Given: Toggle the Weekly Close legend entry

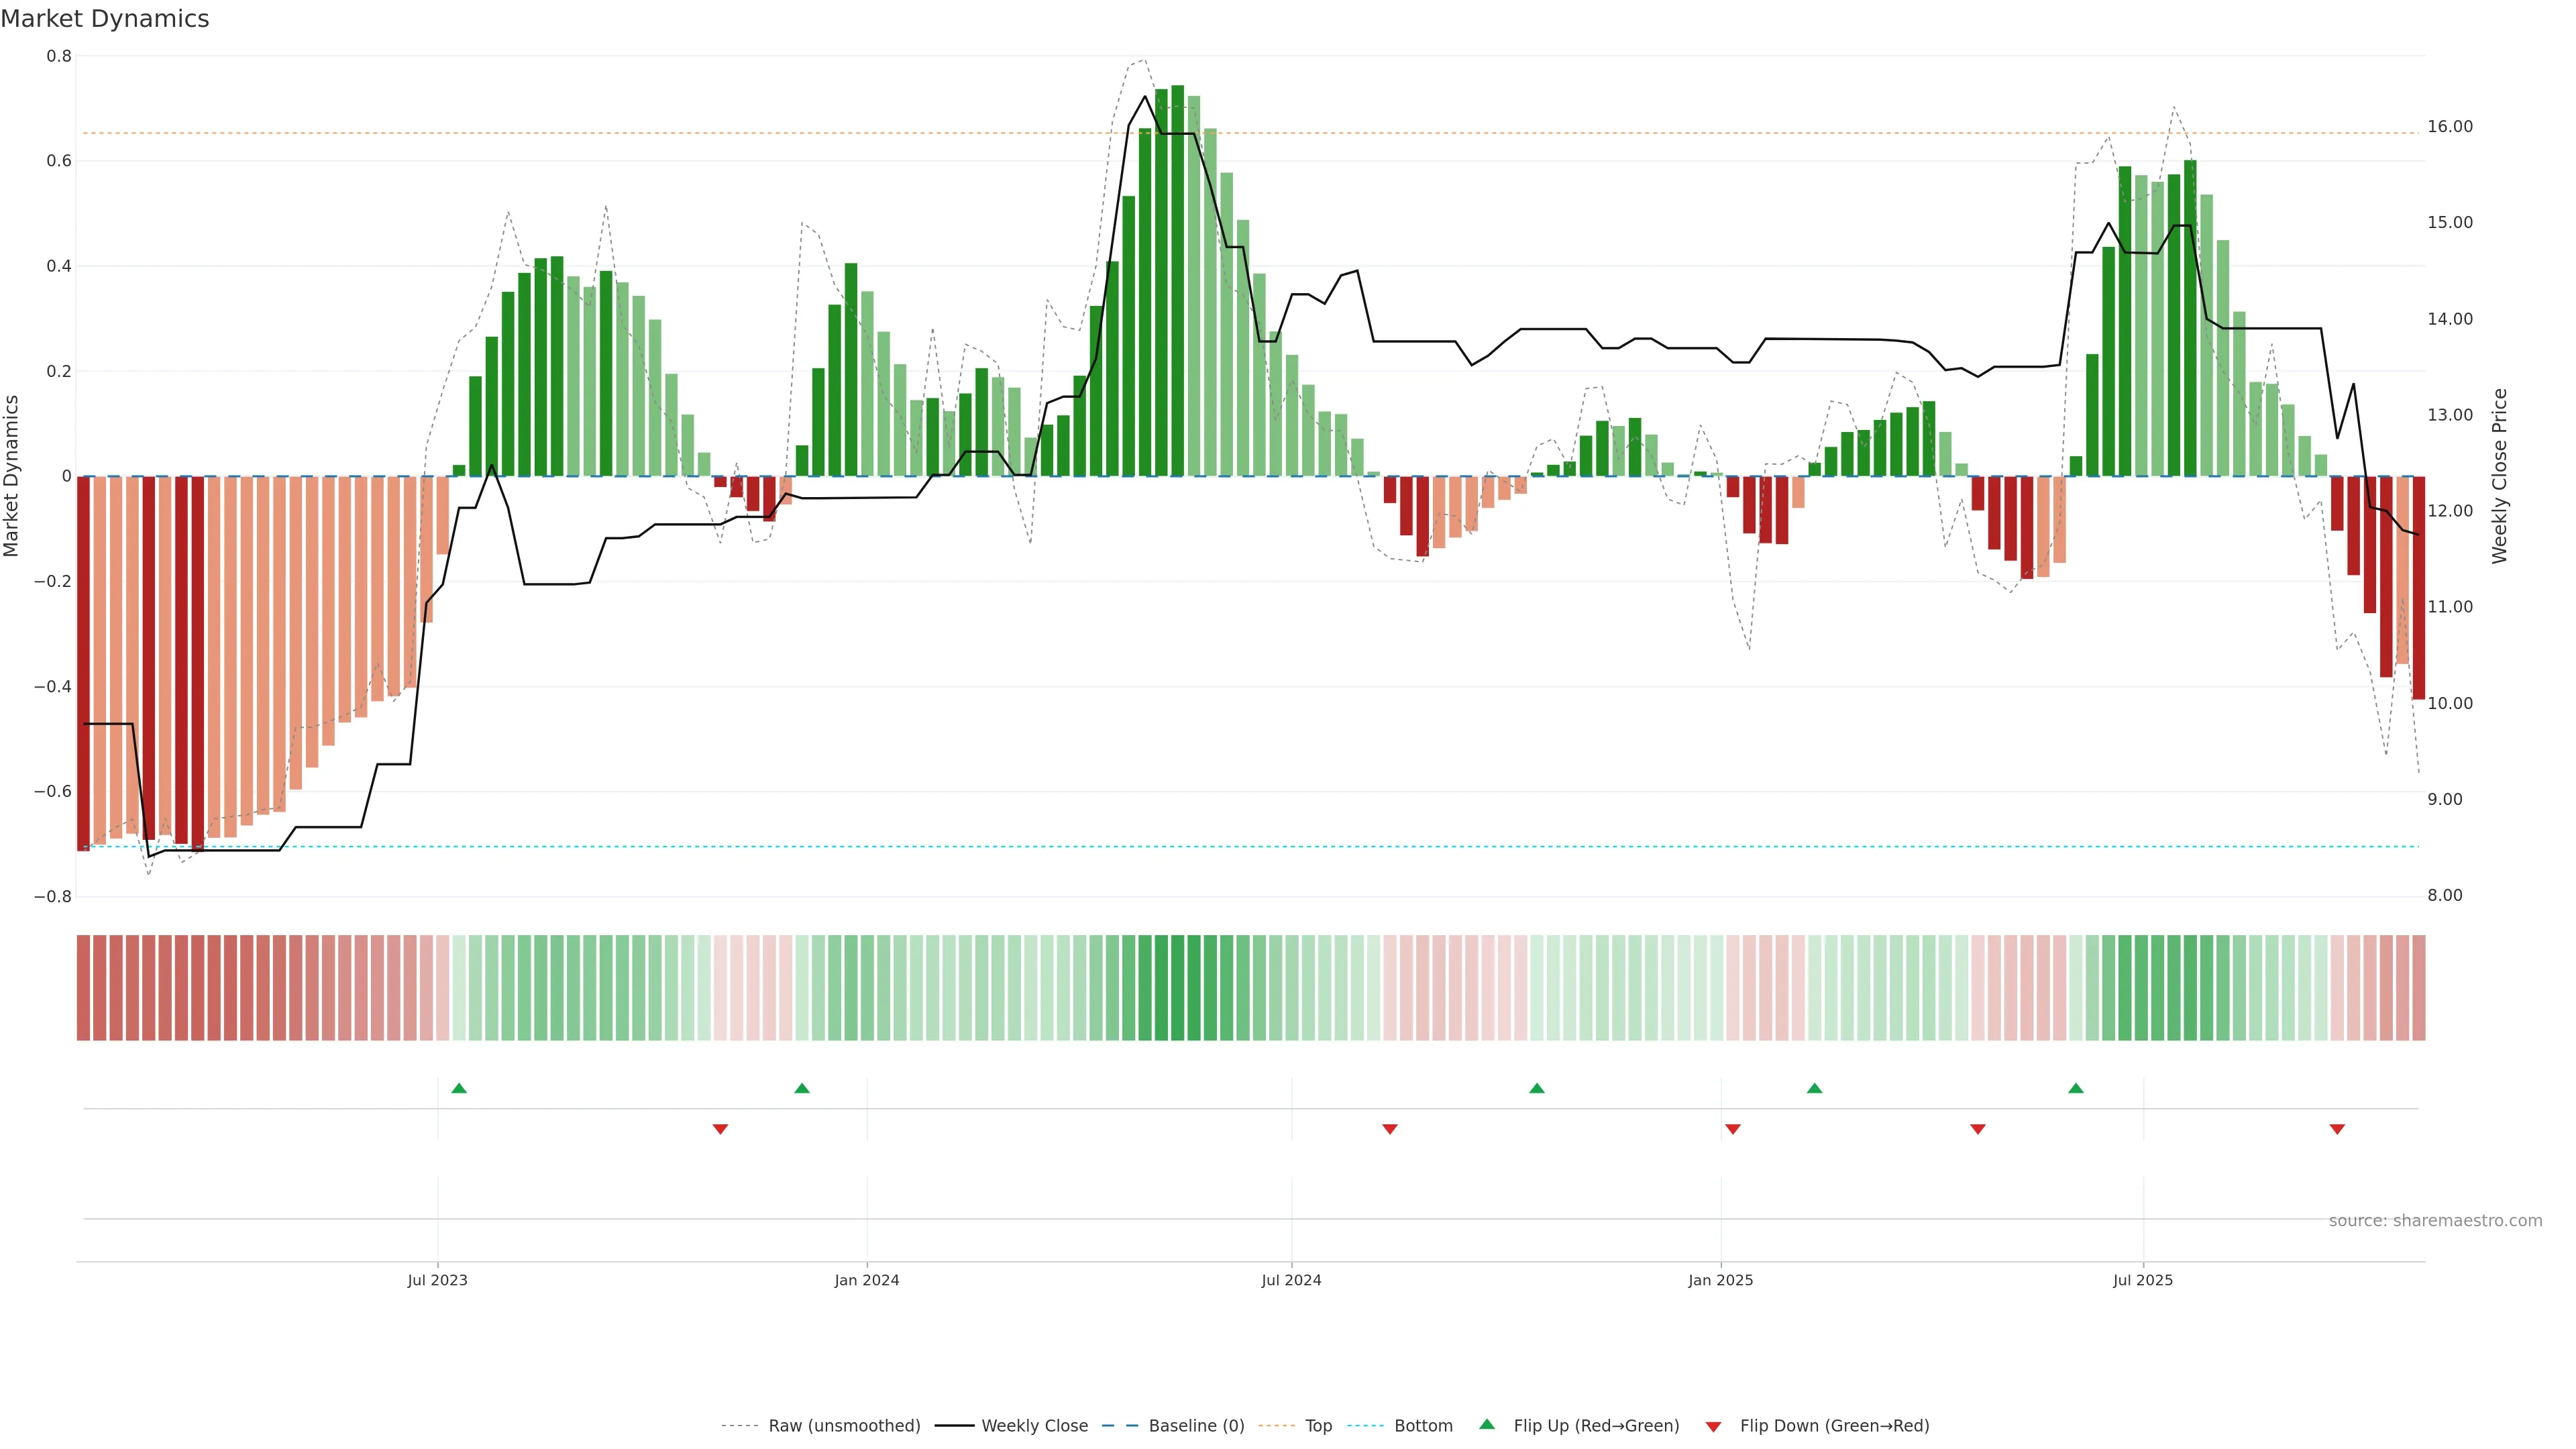Looking at the screenshot, I should coord(1034,1426).
